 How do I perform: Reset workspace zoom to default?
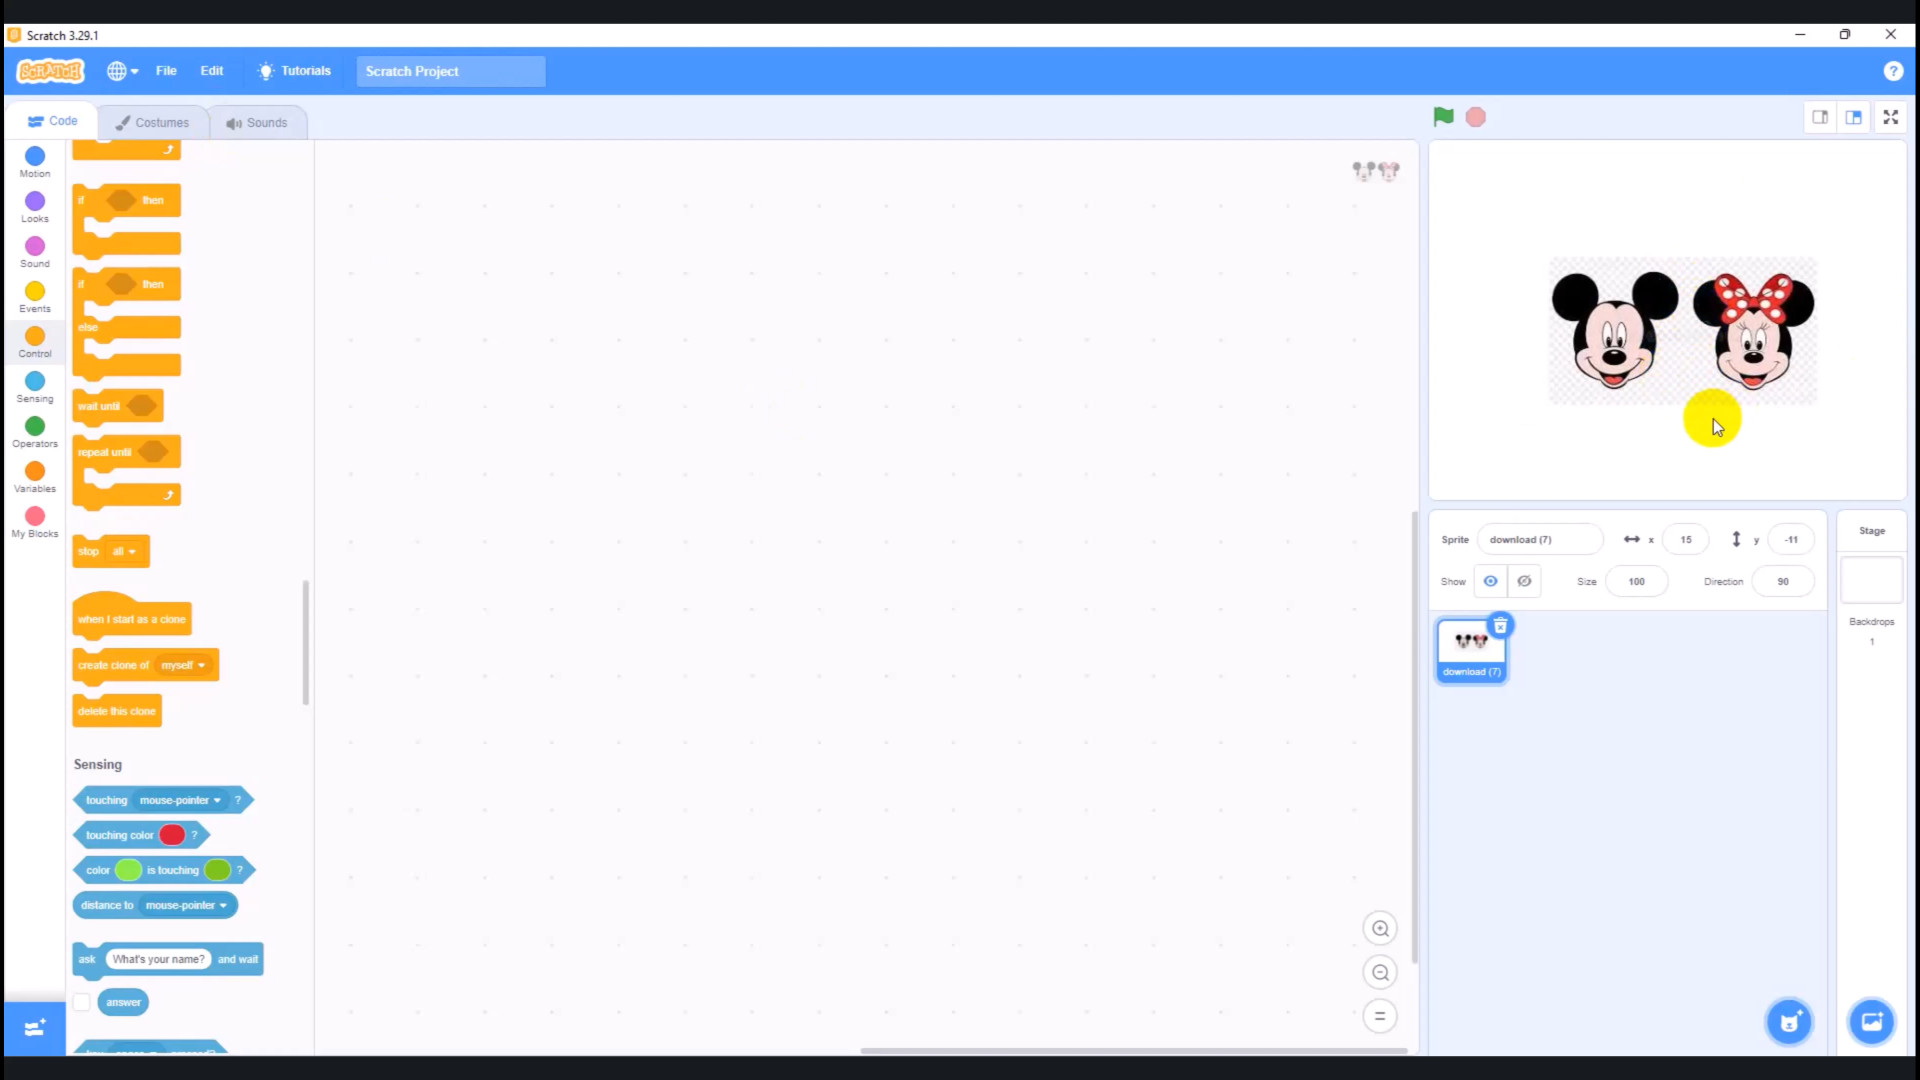[x=1380, y=1016]
